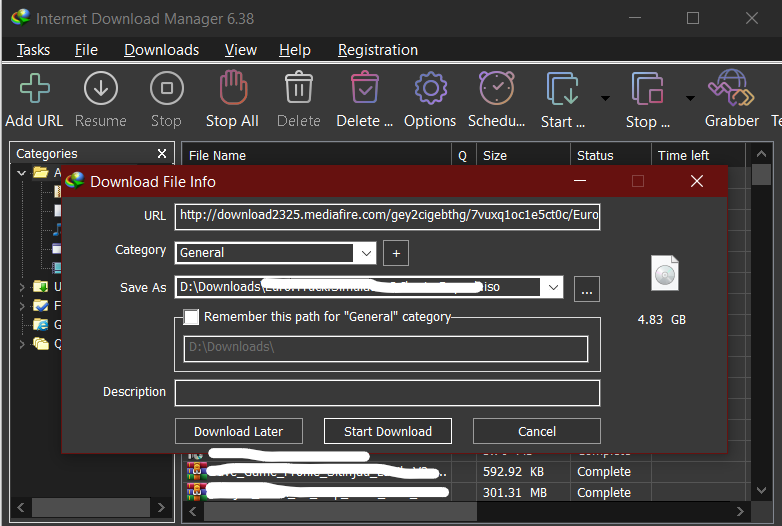This screenshot has height=526, width=782.
Task: Click the Delete trash icon
Action: (299, 87)
